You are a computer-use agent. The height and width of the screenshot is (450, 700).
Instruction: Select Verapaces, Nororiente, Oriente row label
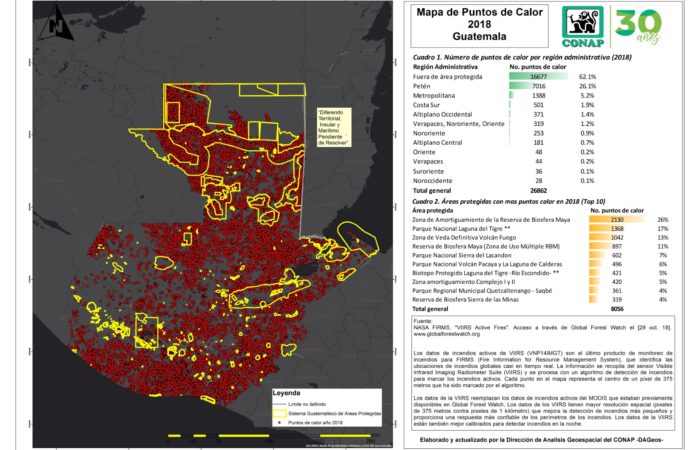tap(458, 124)
